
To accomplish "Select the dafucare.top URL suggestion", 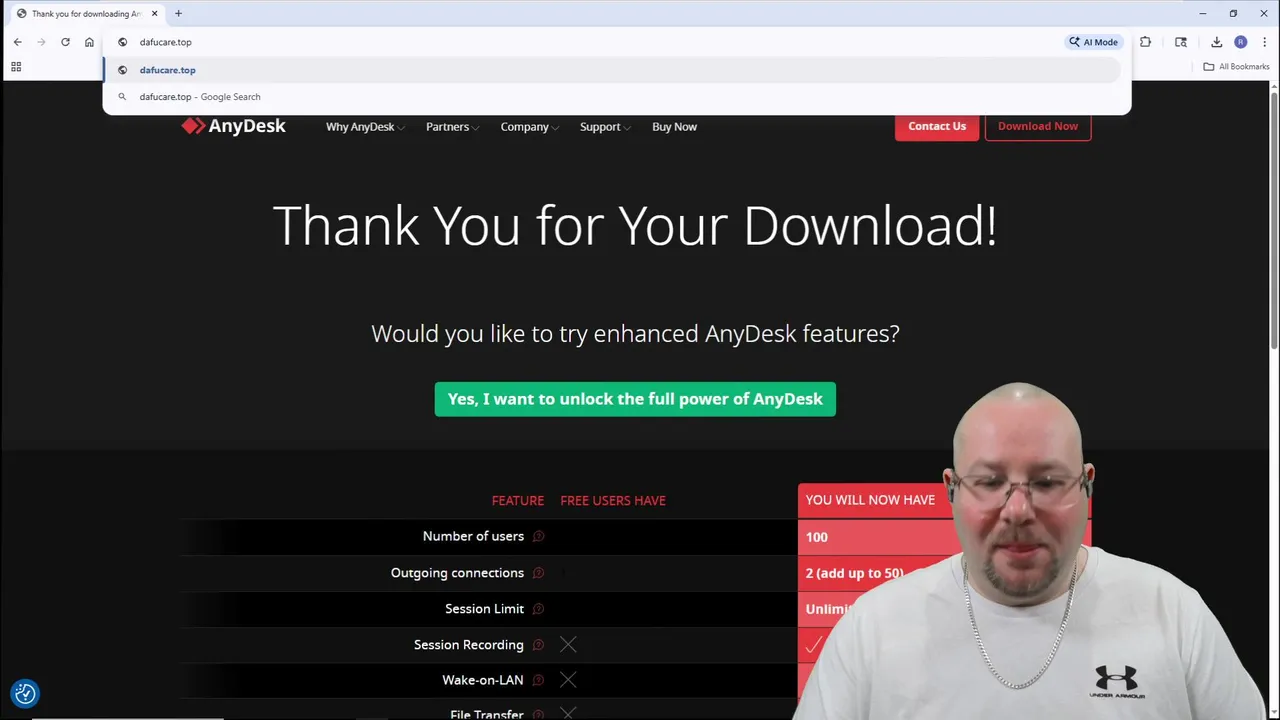I will pos(611,70).
